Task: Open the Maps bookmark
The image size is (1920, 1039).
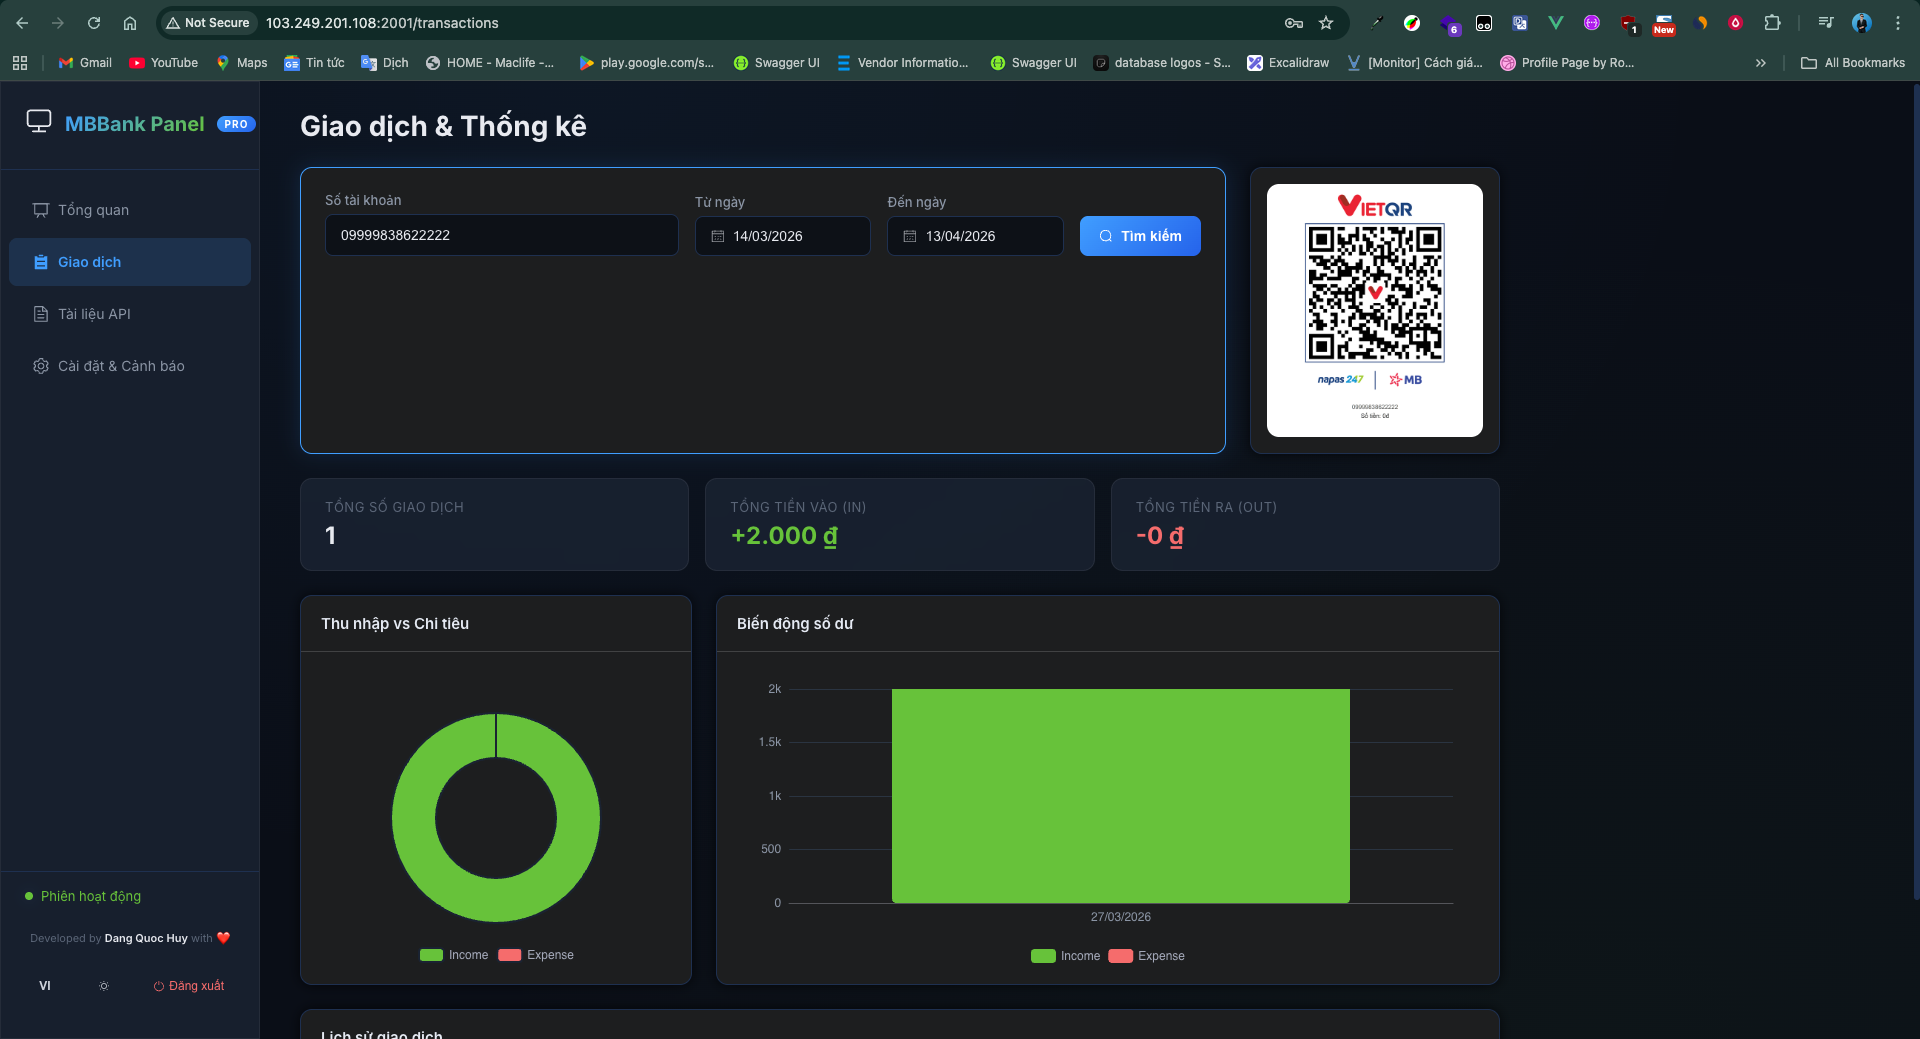Action: coord(242,63)
